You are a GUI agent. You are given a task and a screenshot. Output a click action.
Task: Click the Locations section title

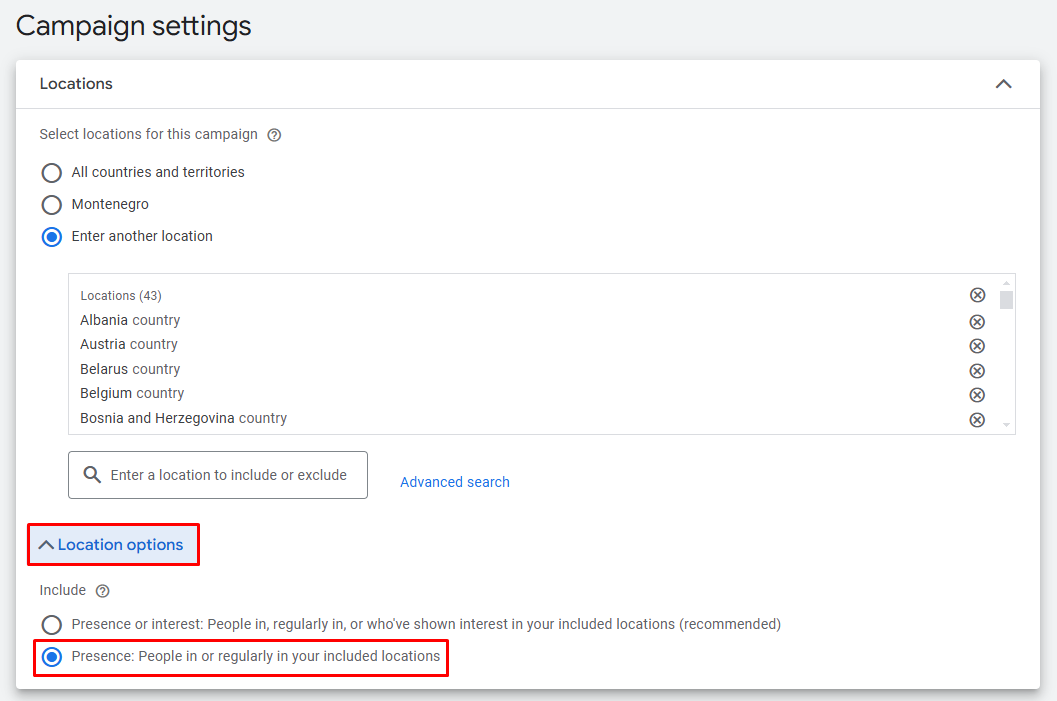[76, 84]
